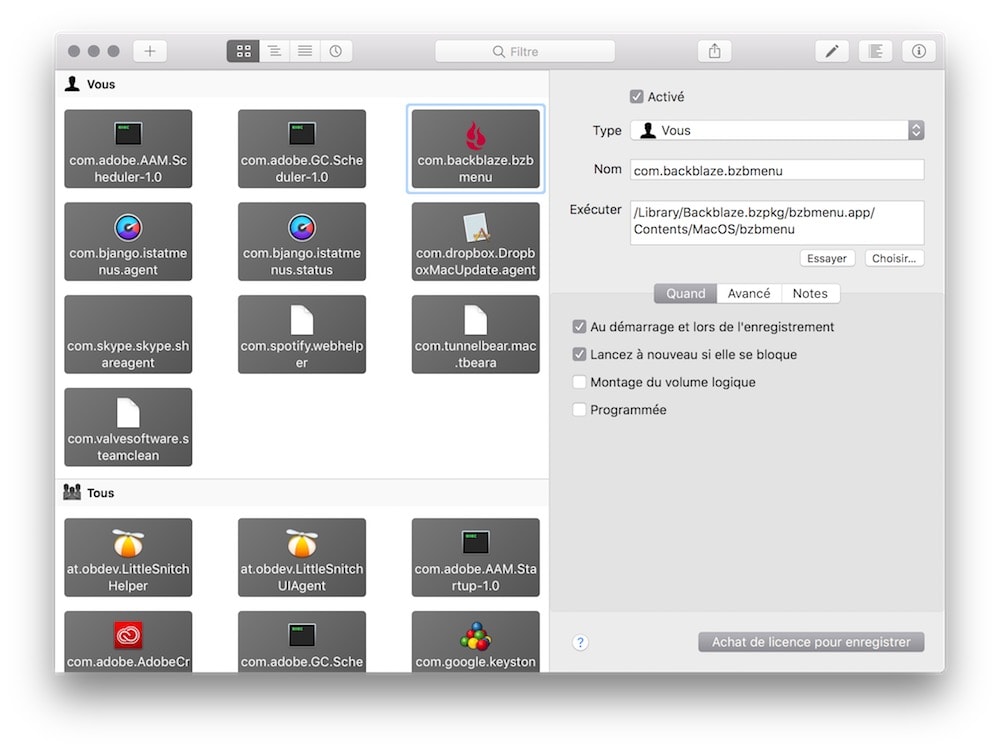Enable Montage du volume logique
1000x751 pixels.
579,382
